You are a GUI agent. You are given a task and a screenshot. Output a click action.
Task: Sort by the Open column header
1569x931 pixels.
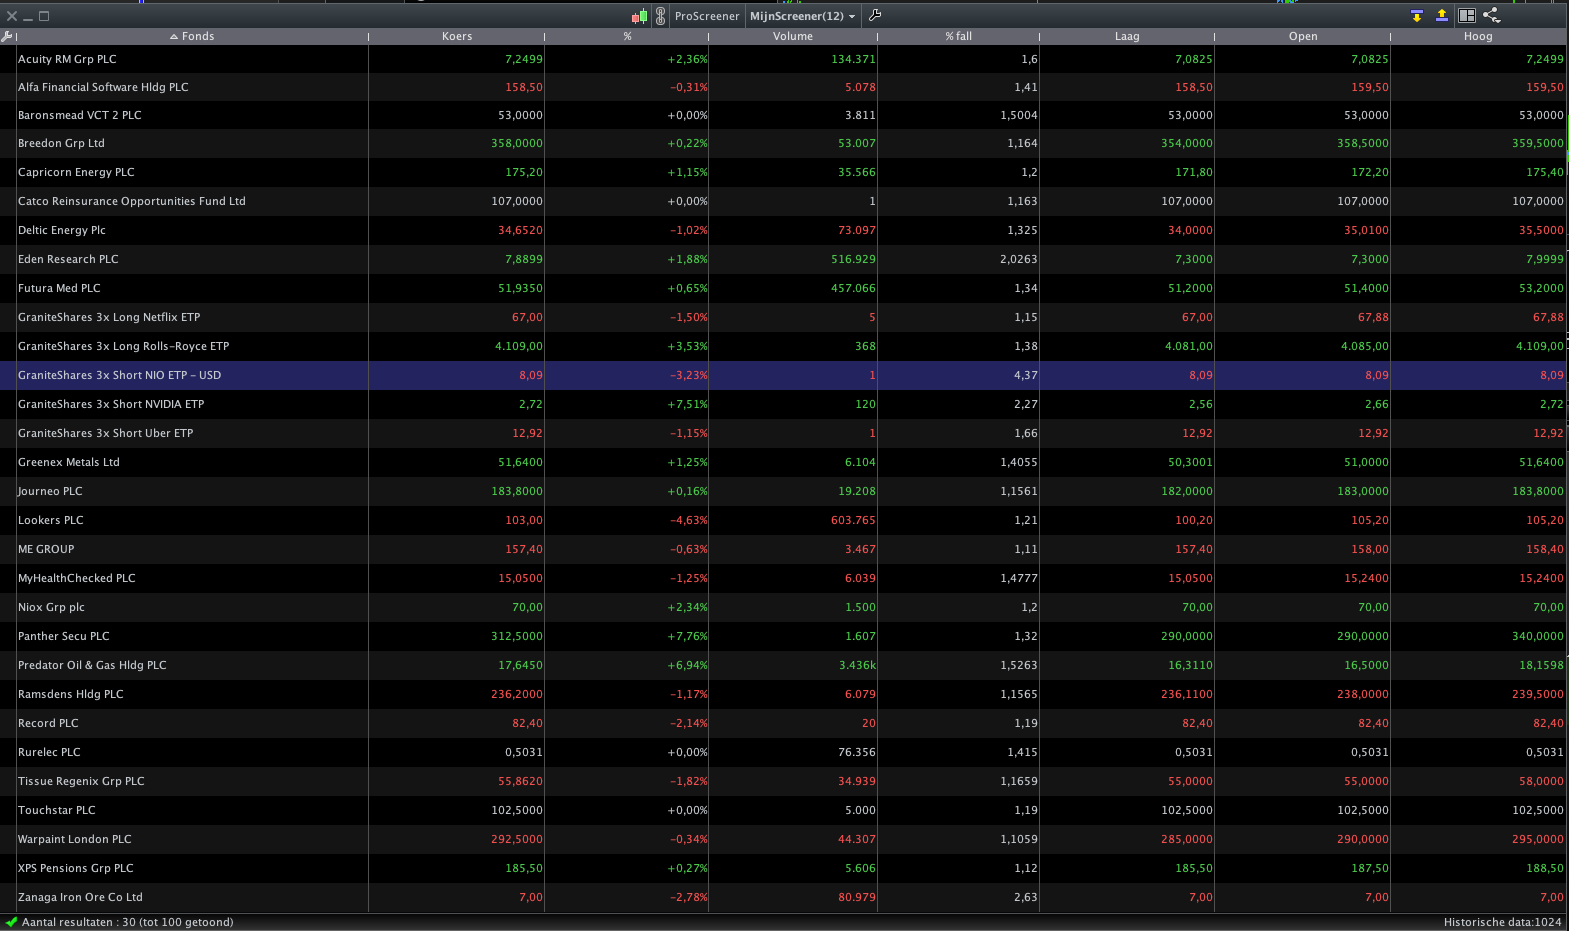[x=1303, y=36]
